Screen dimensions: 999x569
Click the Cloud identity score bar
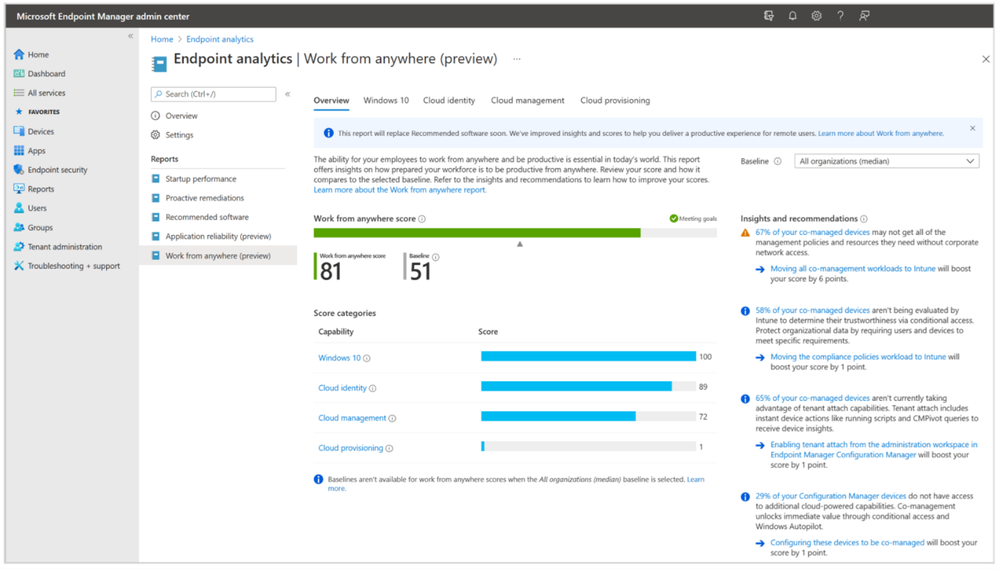click(x=576, y=386)
